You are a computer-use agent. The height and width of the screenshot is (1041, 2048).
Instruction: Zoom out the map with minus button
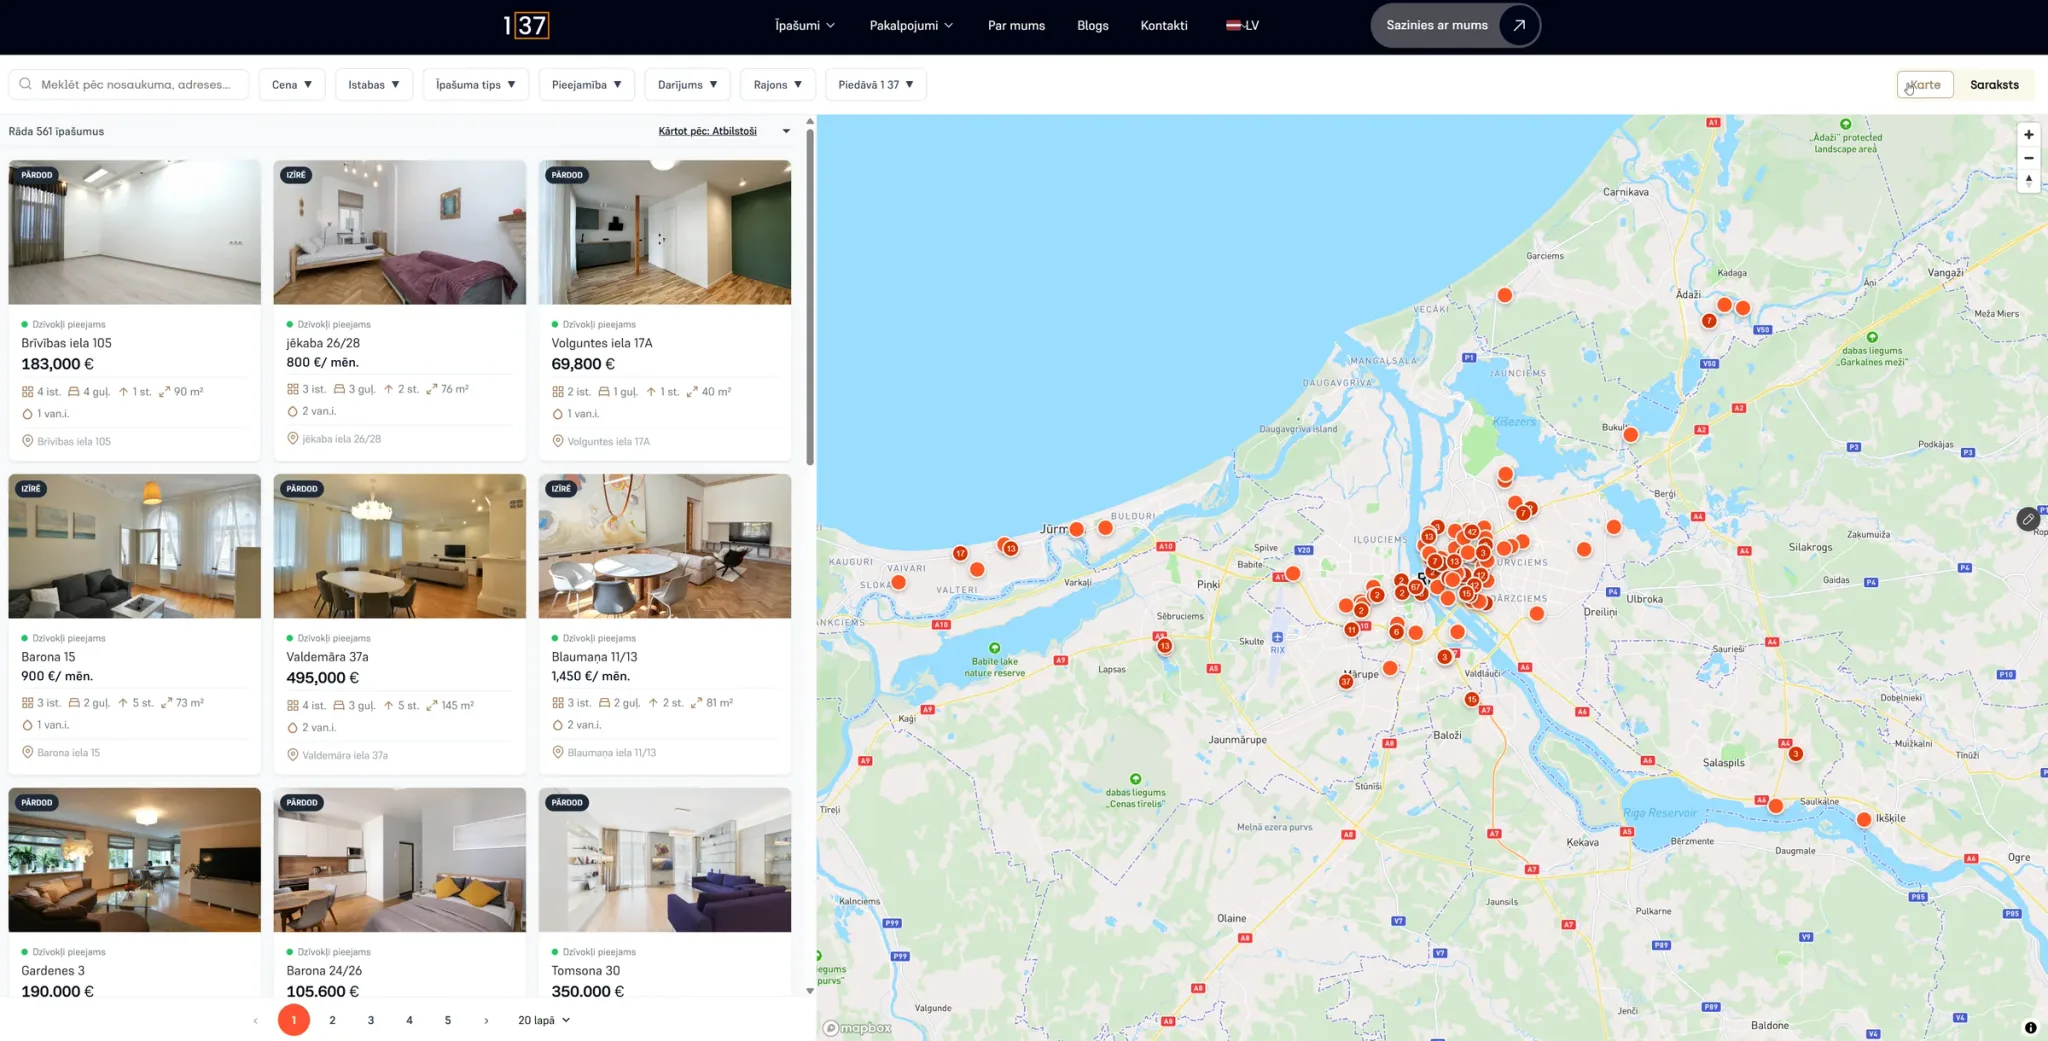[x=2029, y=158]
